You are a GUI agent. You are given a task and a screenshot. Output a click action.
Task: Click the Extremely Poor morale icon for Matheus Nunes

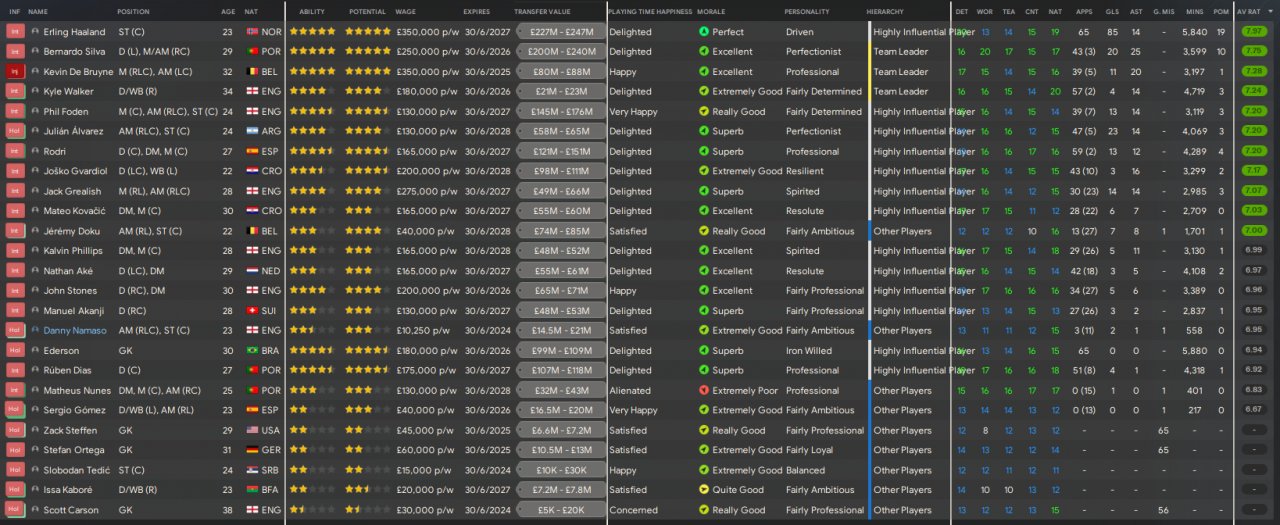click(703, 390)
